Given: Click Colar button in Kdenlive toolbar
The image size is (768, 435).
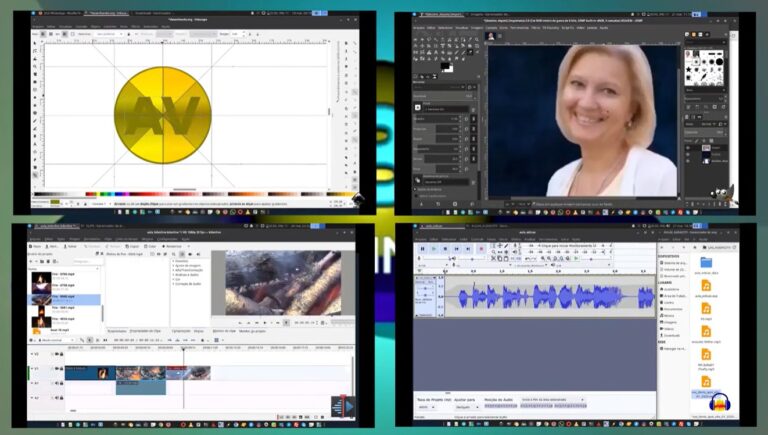Looking at the screenshot, I should click(150, 246).
